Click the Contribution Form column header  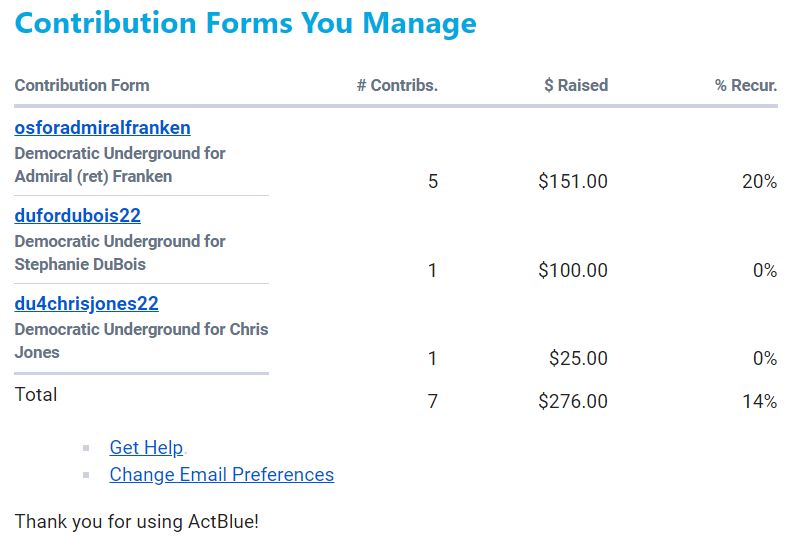pos(82,86)
